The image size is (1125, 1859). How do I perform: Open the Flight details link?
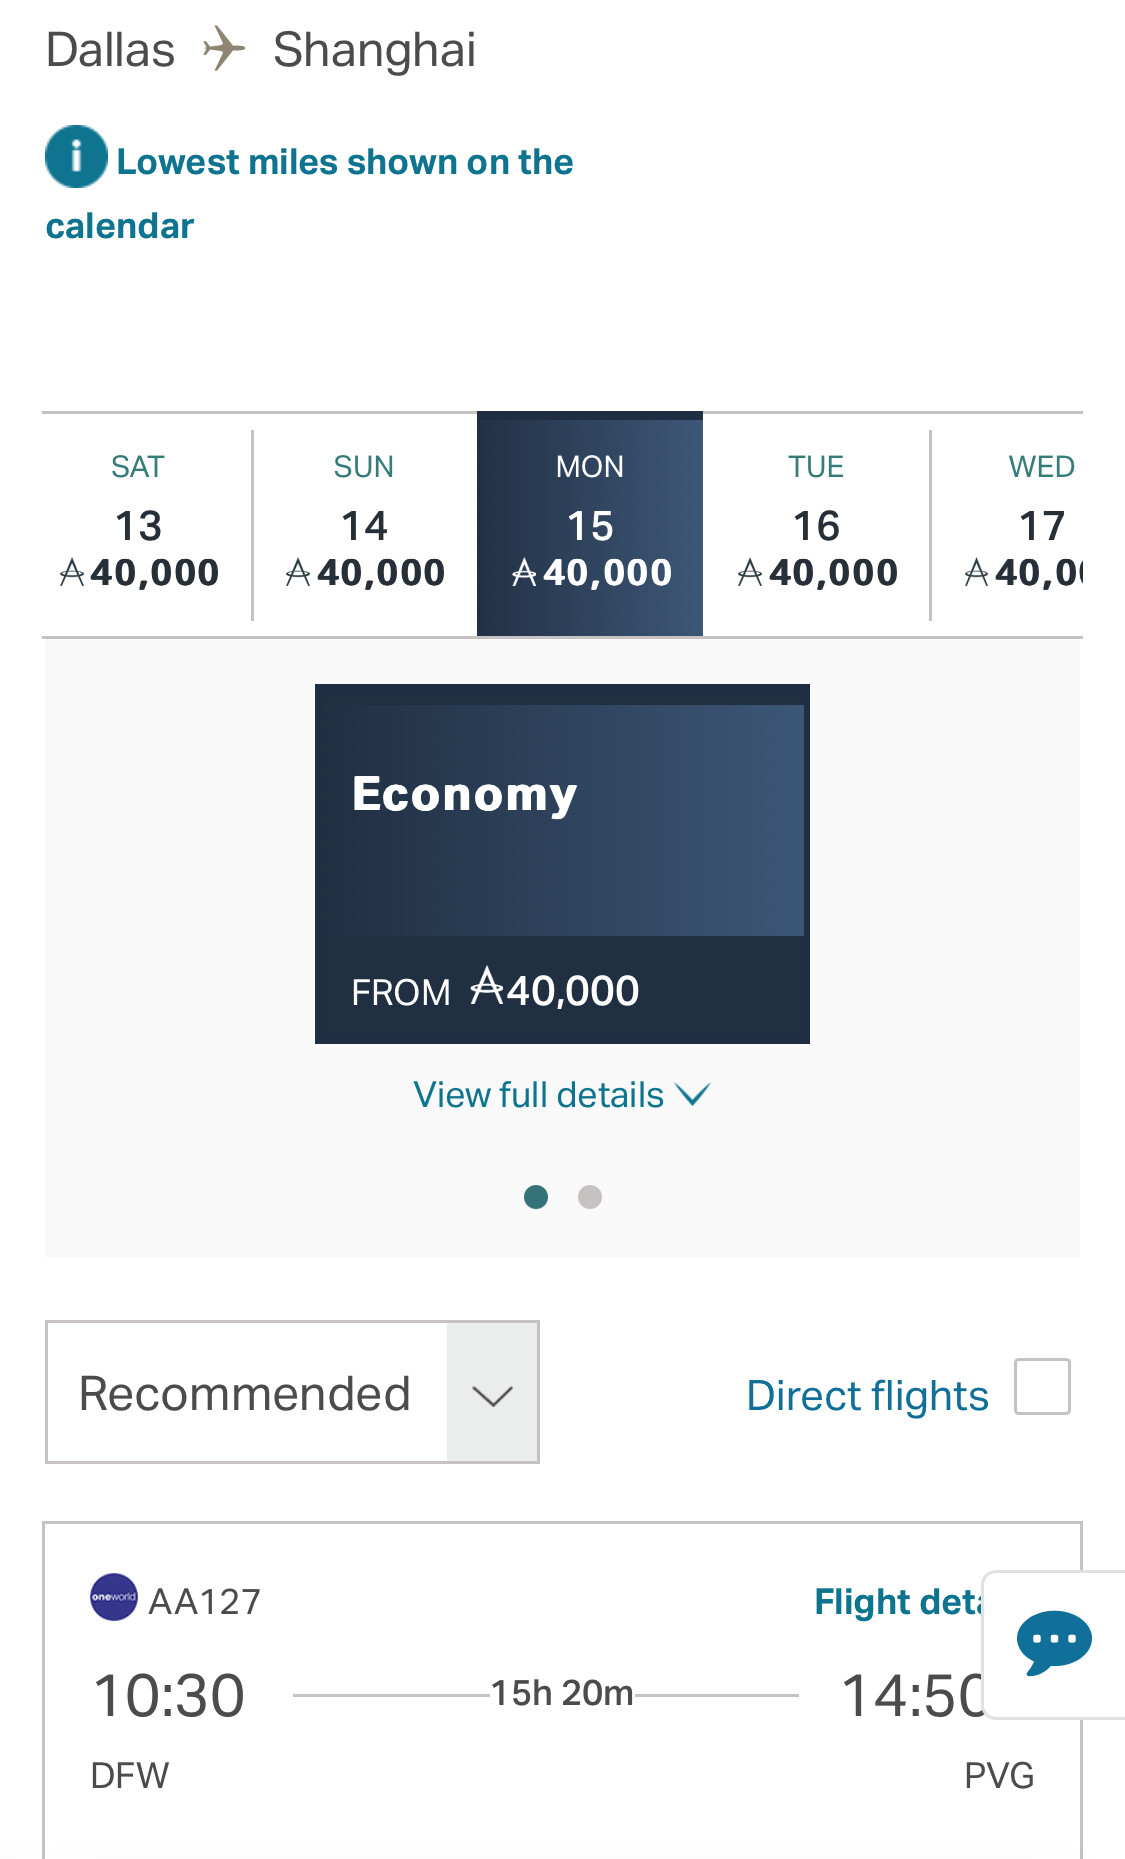click(x=897, y=1602)
